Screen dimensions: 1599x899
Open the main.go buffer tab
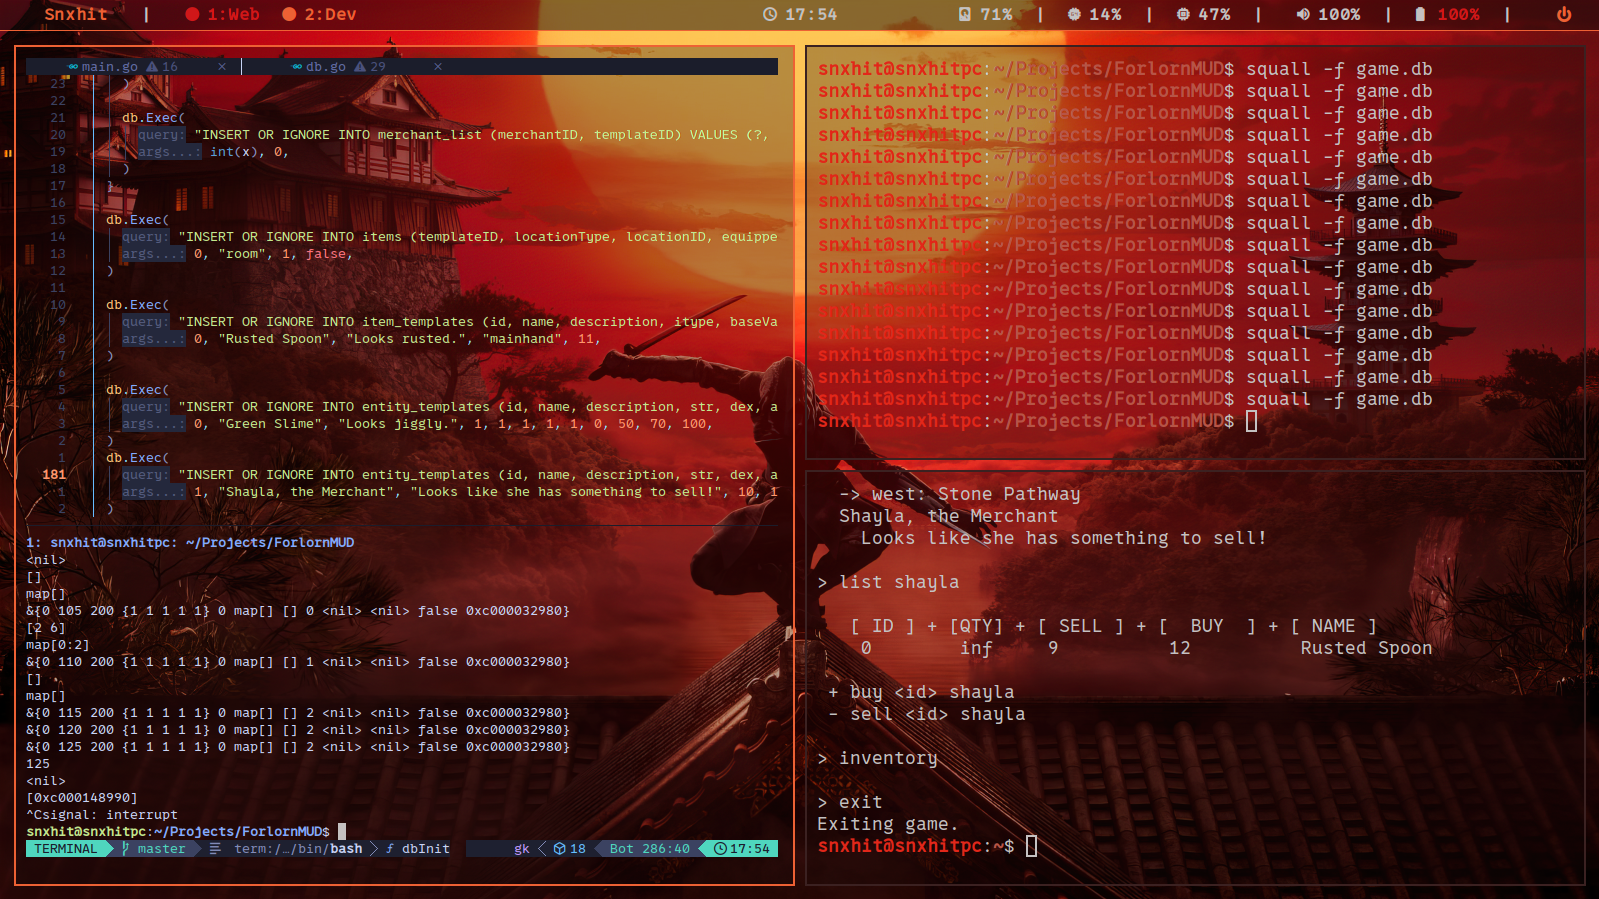[x=109, y=67]
